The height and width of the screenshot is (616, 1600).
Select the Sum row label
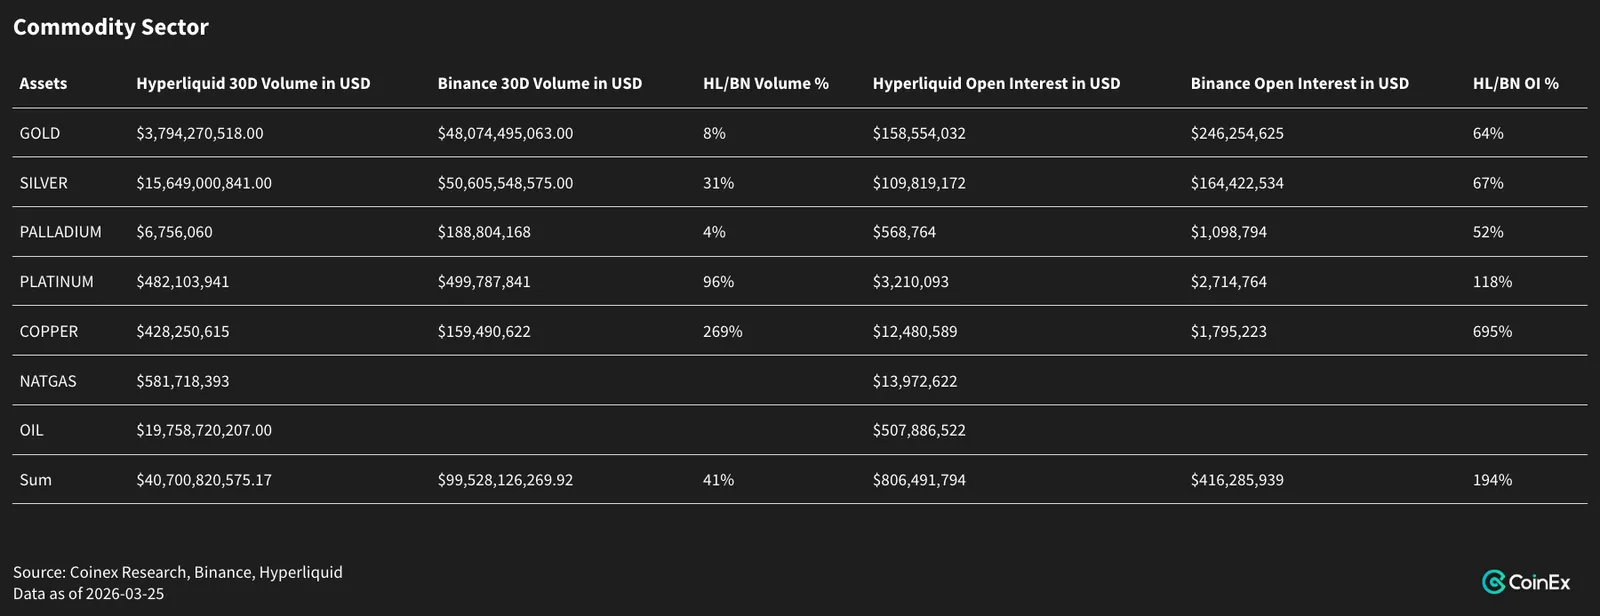(x=36, y=480)
